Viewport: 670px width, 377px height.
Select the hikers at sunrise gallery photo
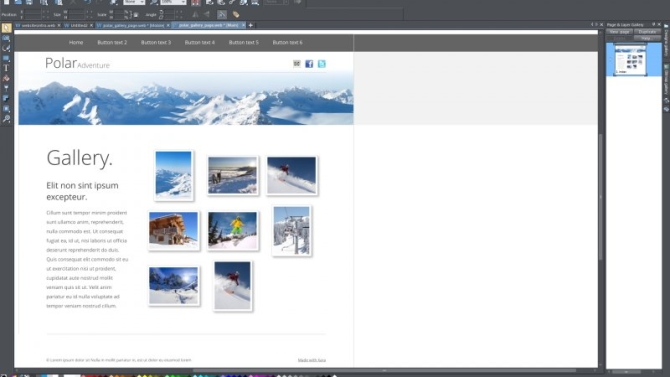pyautogui.click(x=233, y=176)
